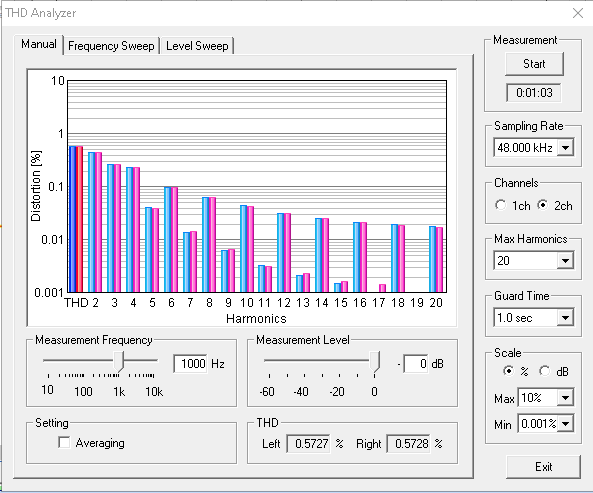Click the THD Right value 0.5728
This screenshot has height=493, width=593.
point(408,443)
